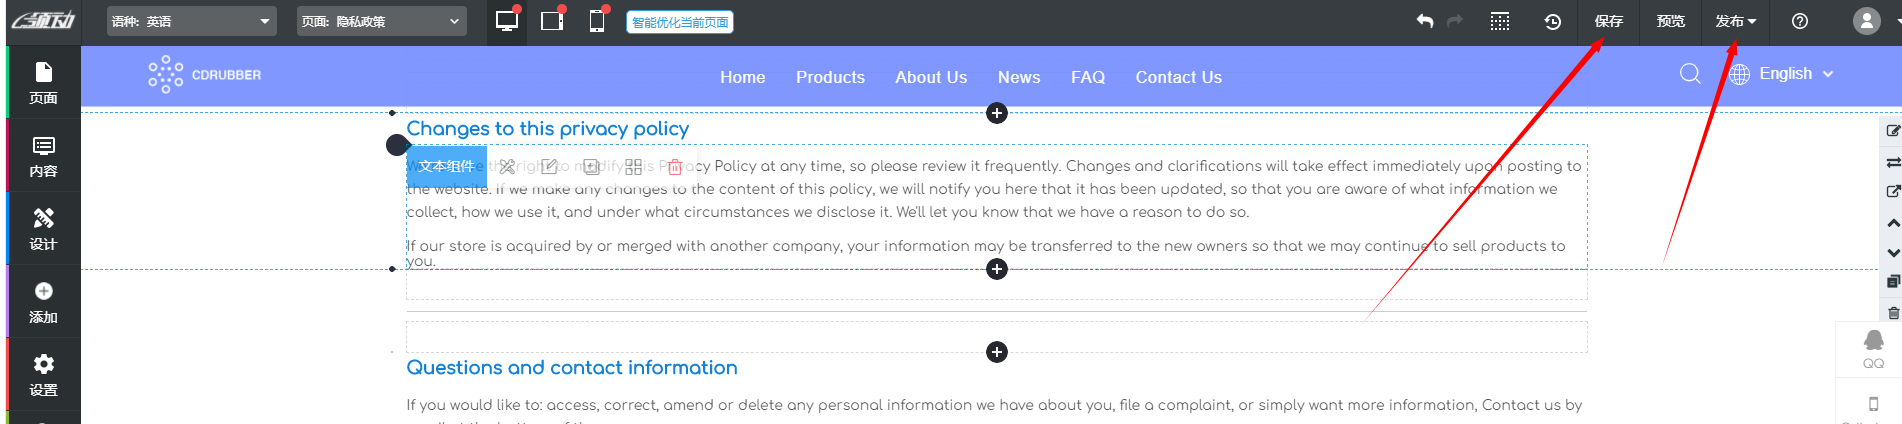Image resolution: width=1902 pixels, height=424 pixels.
Task: Open the 设计 design sidebar tab
Action: [x=43, y=229]
